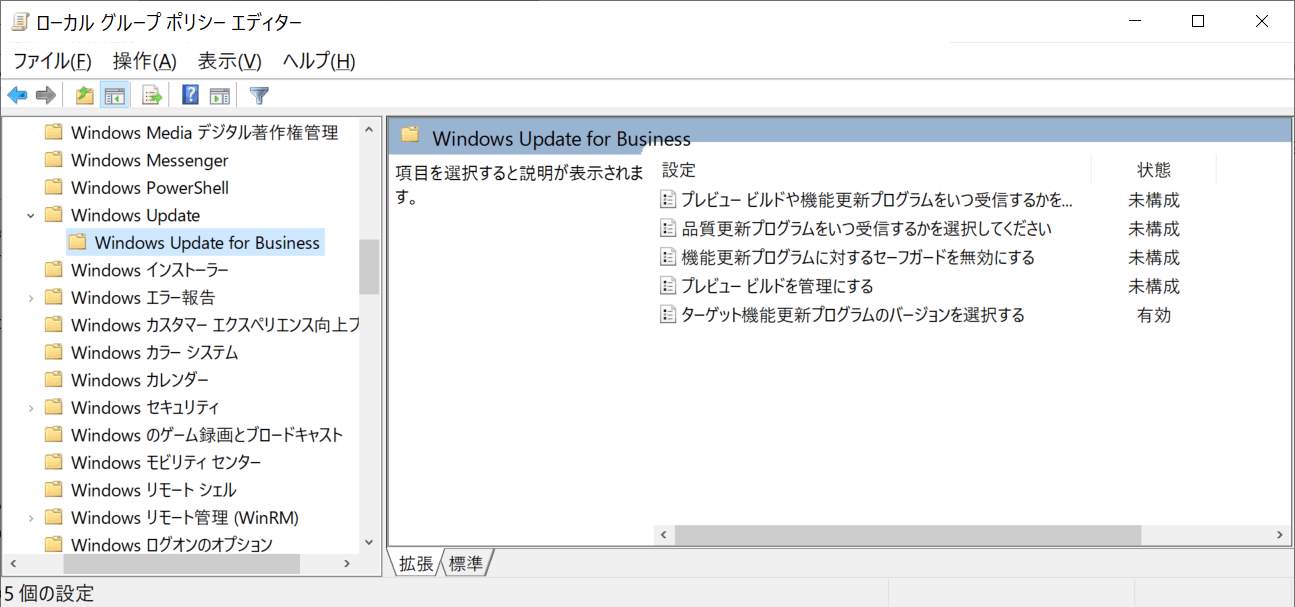Click tree pane horizontal scroll right arrow

coord(347,564)
